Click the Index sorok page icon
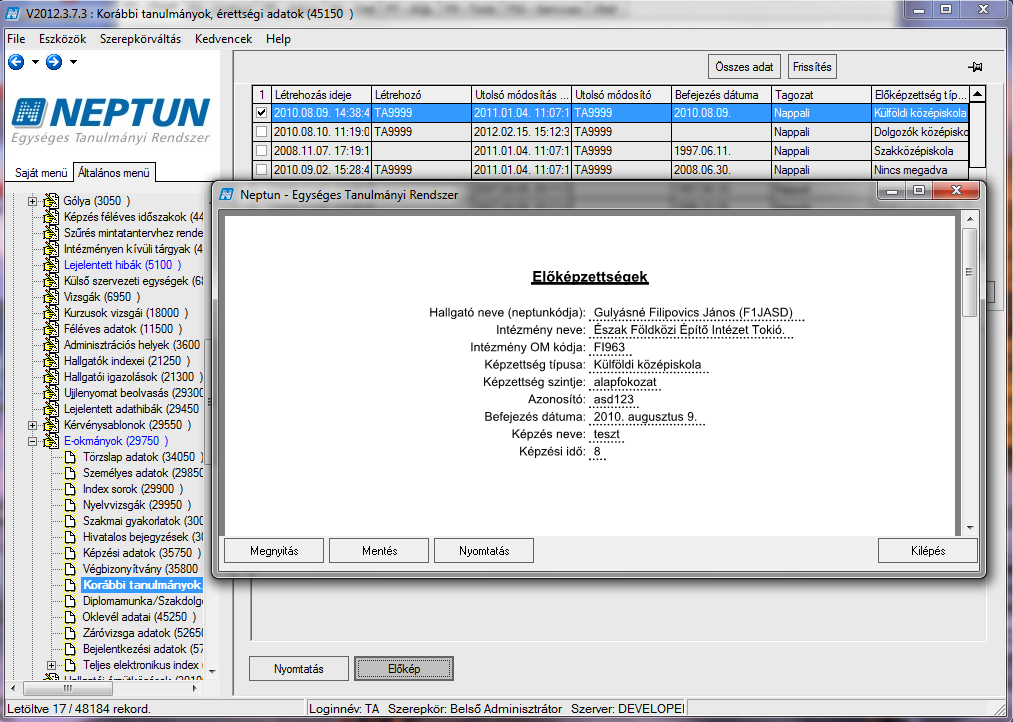 click(70, 489)
